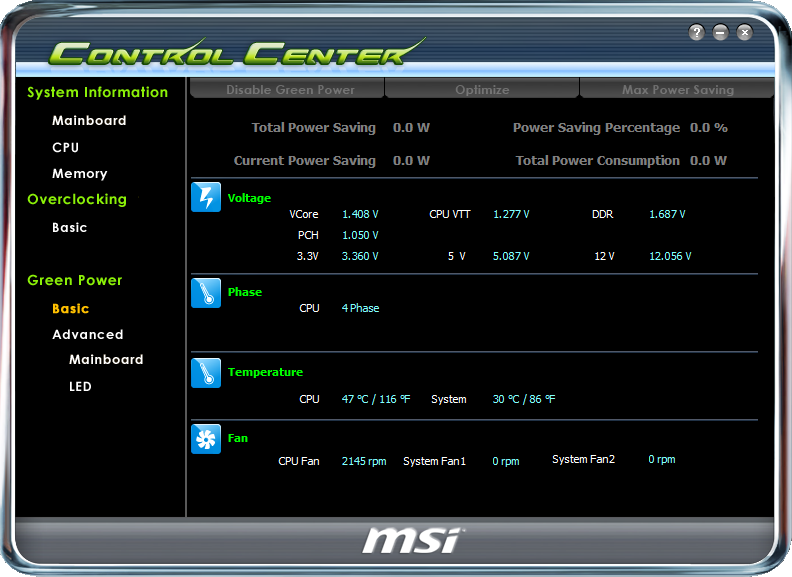The height and width of the screenshot is (577, 792).
Task: Click the Max Power Saving button
Action: (x=677, y=89)
